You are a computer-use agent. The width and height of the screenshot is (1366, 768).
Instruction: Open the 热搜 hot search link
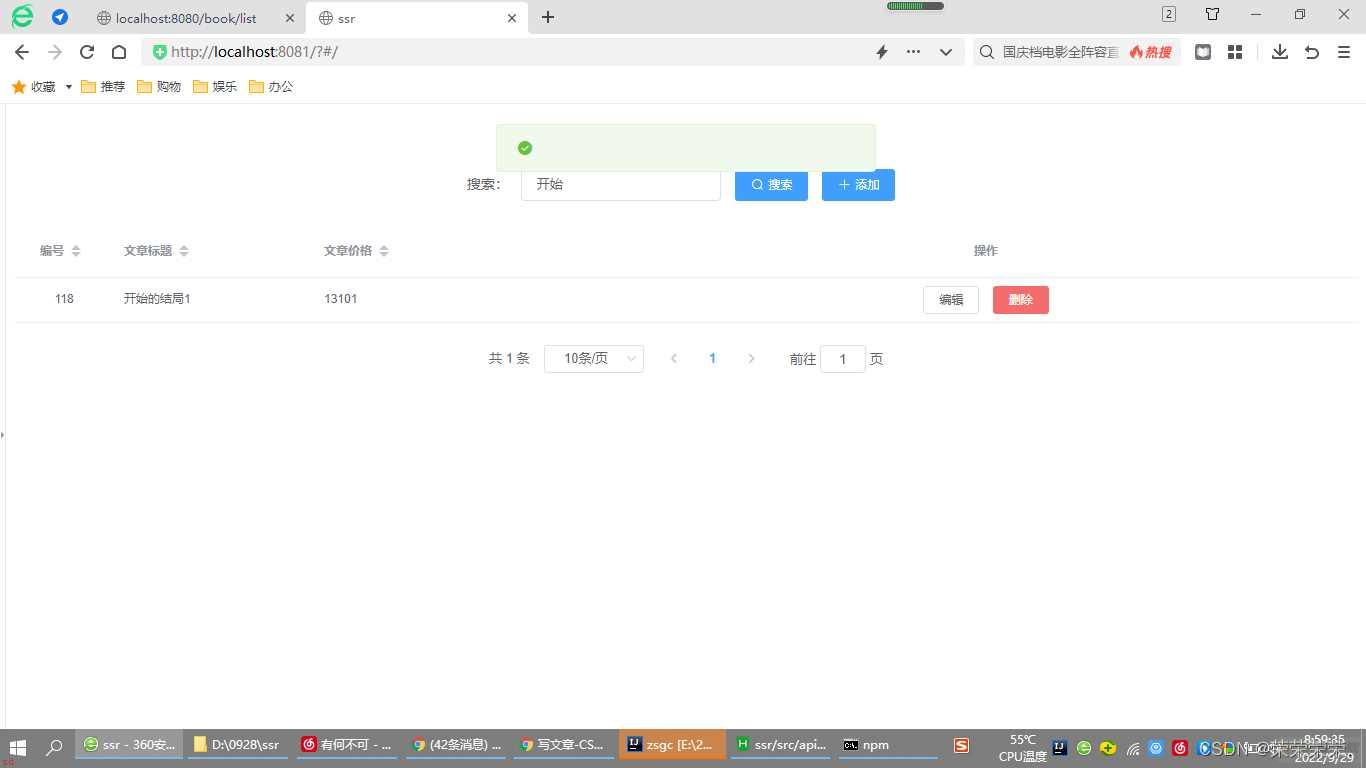tap(1151, 52)
